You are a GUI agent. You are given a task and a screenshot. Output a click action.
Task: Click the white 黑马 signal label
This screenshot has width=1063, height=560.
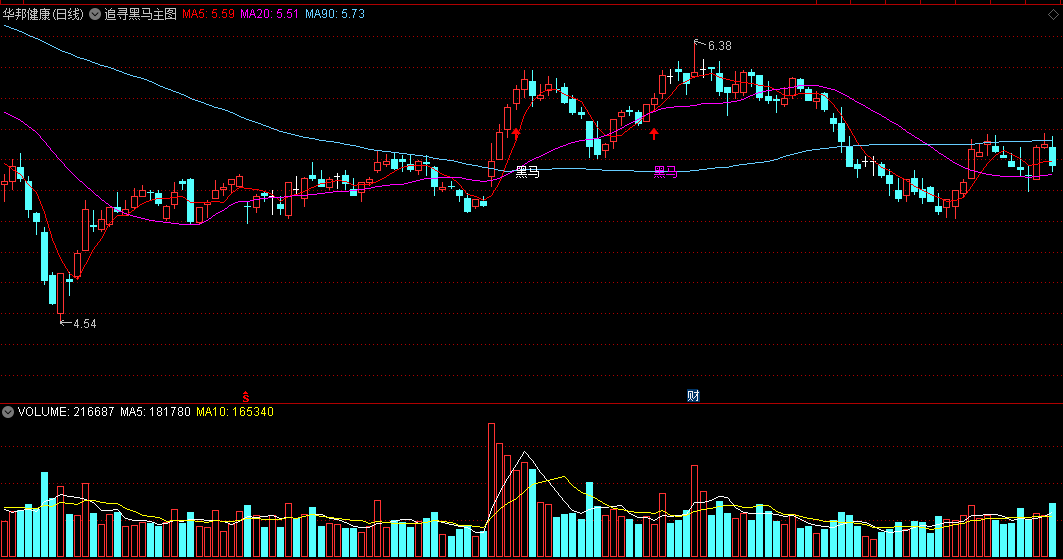click(527, 172)
